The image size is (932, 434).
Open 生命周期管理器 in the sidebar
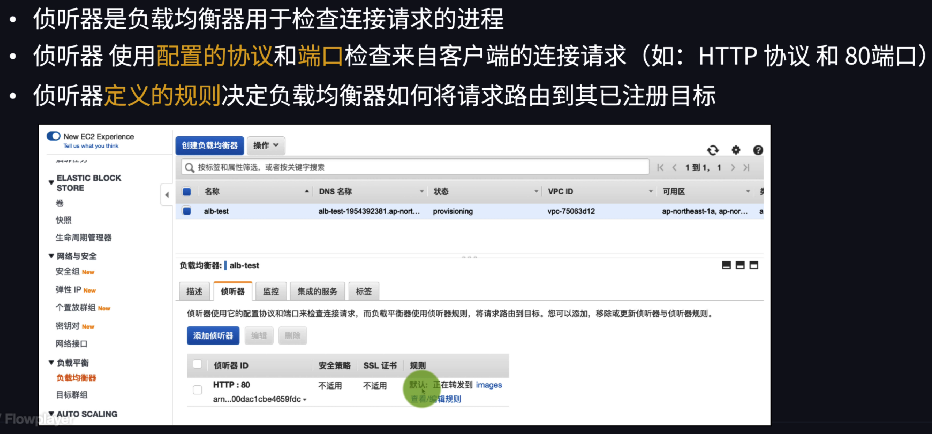pyautogui.click(x=83, y=237)
